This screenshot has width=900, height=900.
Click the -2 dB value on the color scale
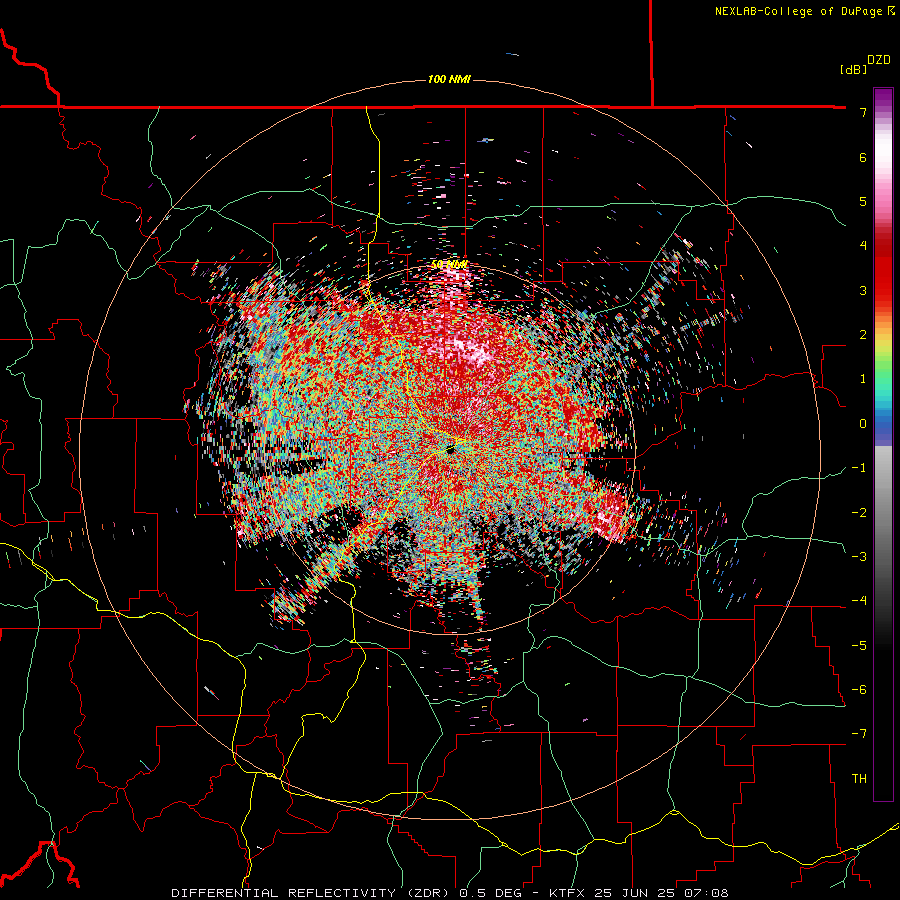pos(859,513)
